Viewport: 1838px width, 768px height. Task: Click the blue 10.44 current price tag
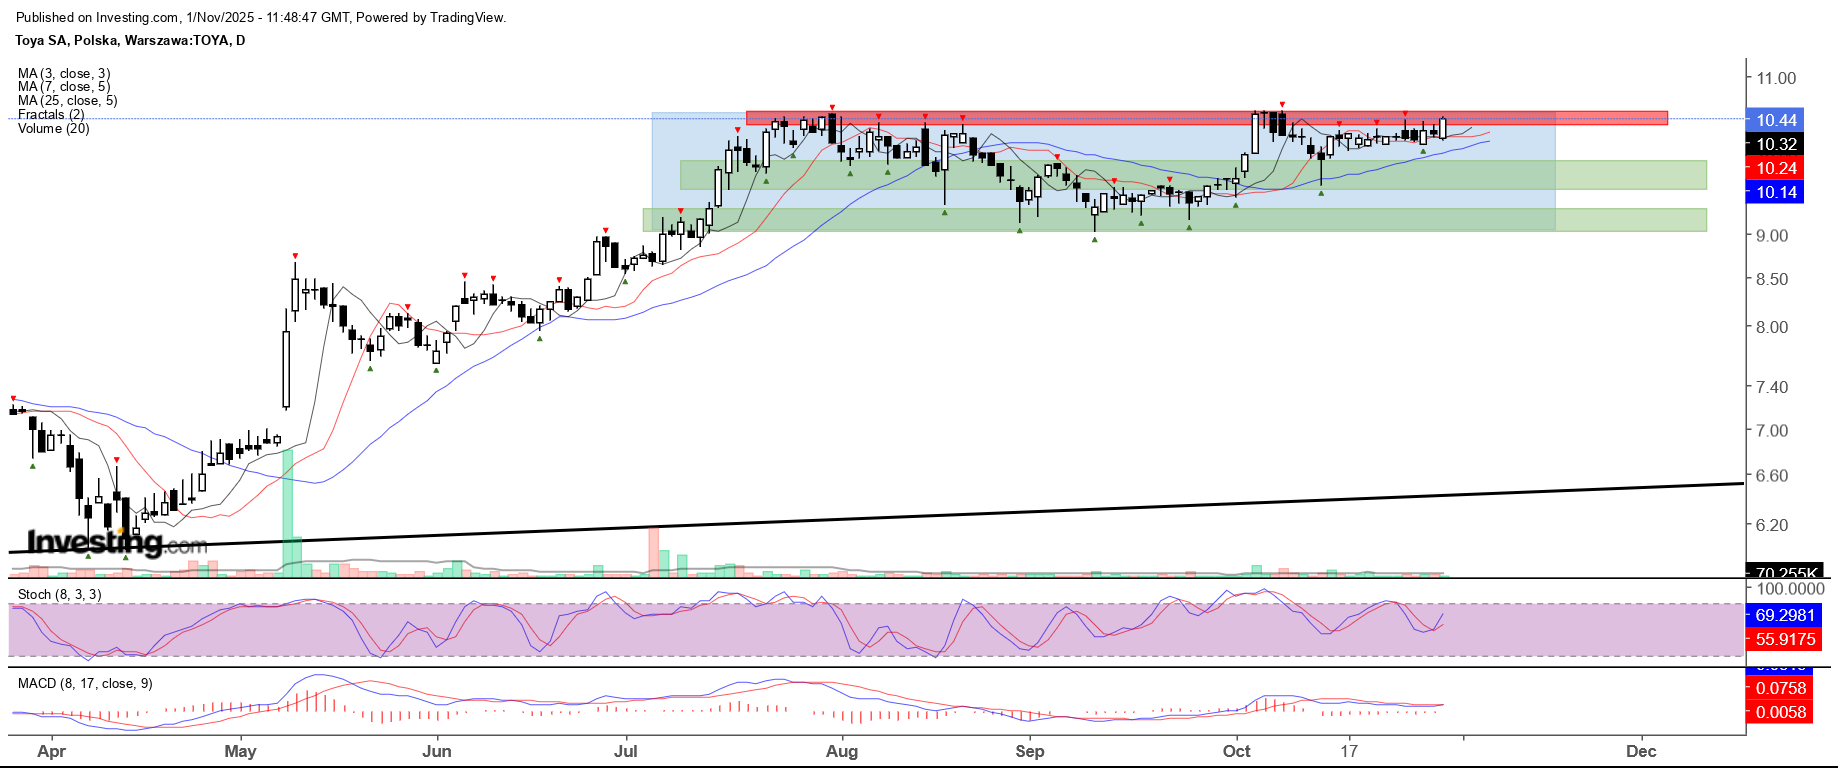pyautogui.click(x=1776, y=120)
